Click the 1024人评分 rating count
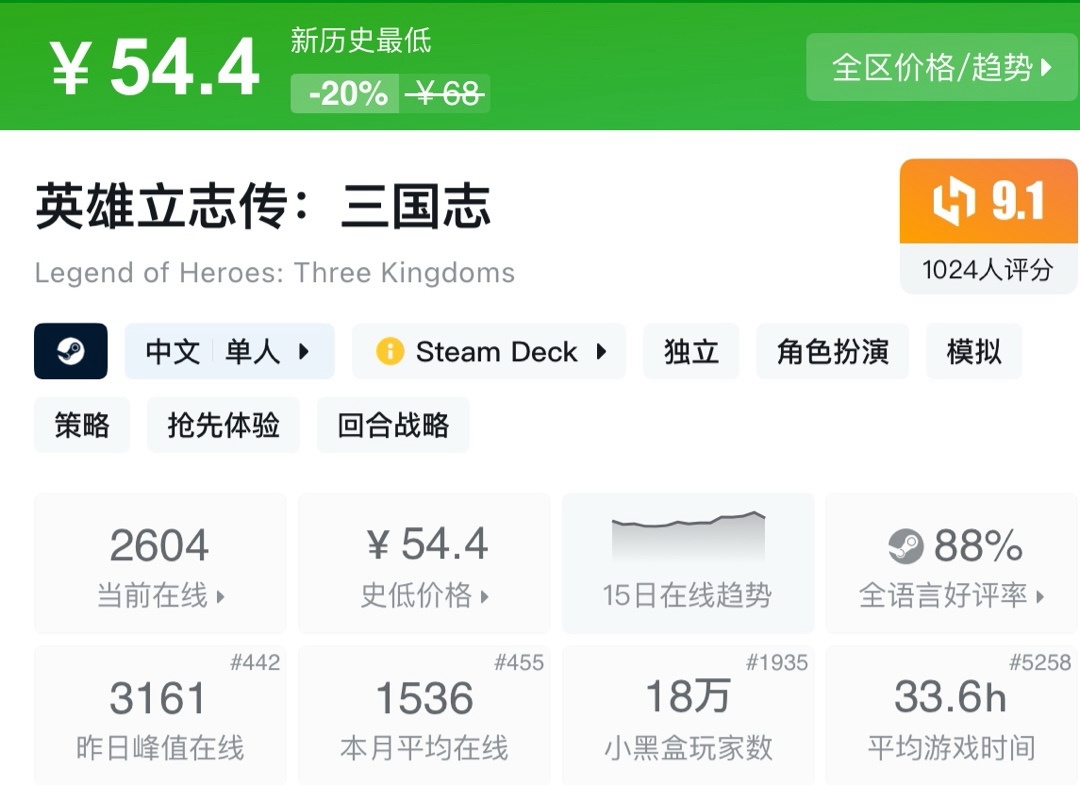 pos(988,270)
